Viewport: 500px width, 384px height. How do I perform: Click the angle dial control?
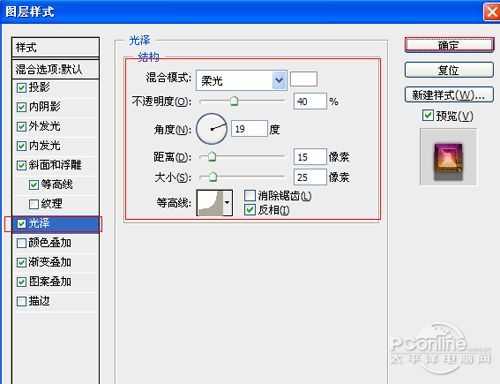click(212, 129)
